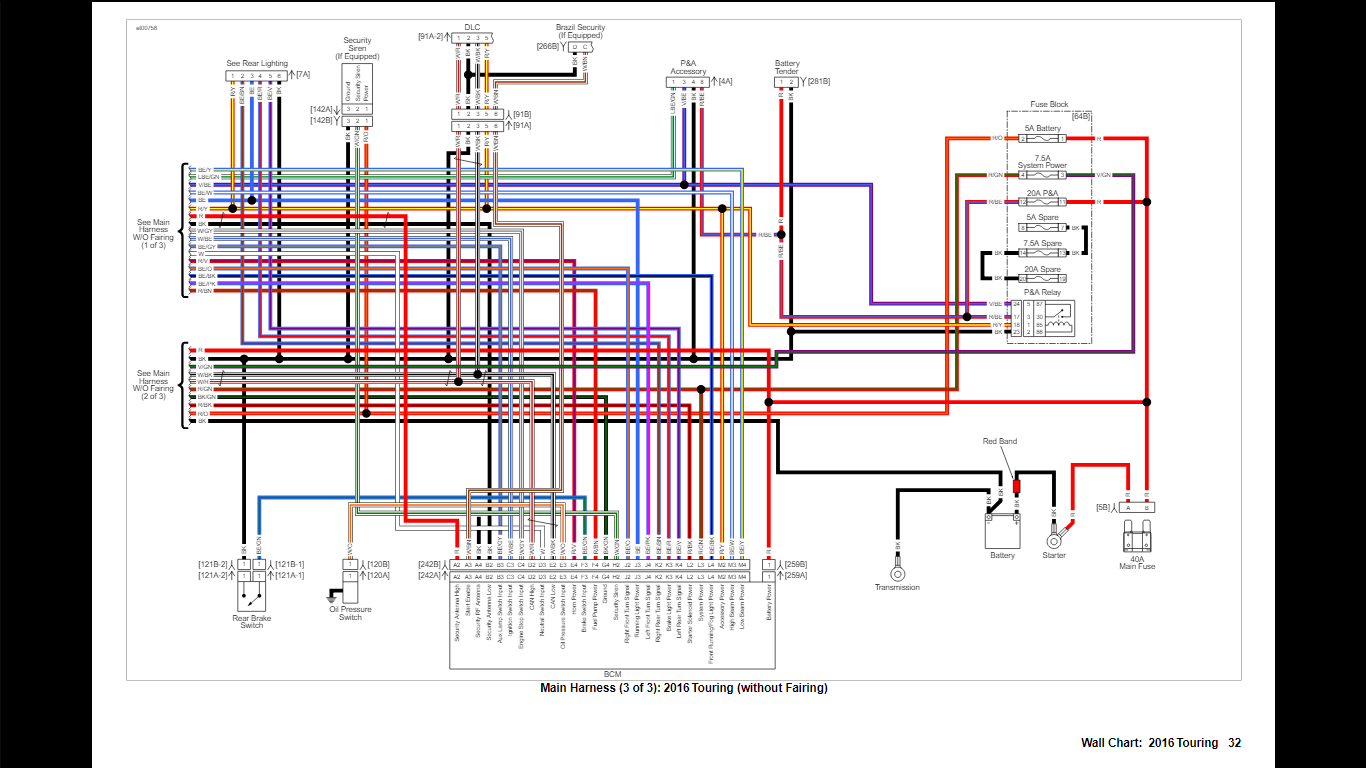Click the Transmission ground ring terminal
The width and height of the screenshot is (1366, 768).
coord(897,572)
